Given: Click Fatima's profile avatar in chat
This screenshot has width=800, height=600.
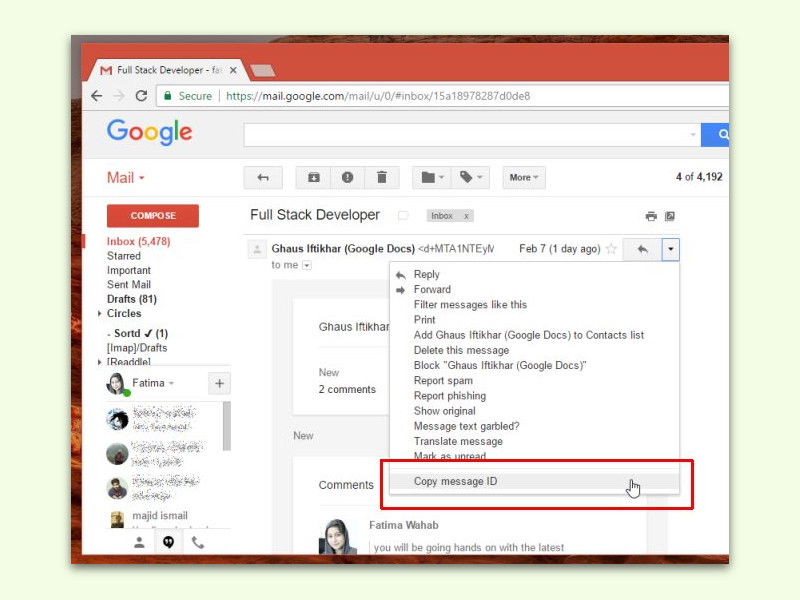Looking at the screenshot, I should 117,384.
